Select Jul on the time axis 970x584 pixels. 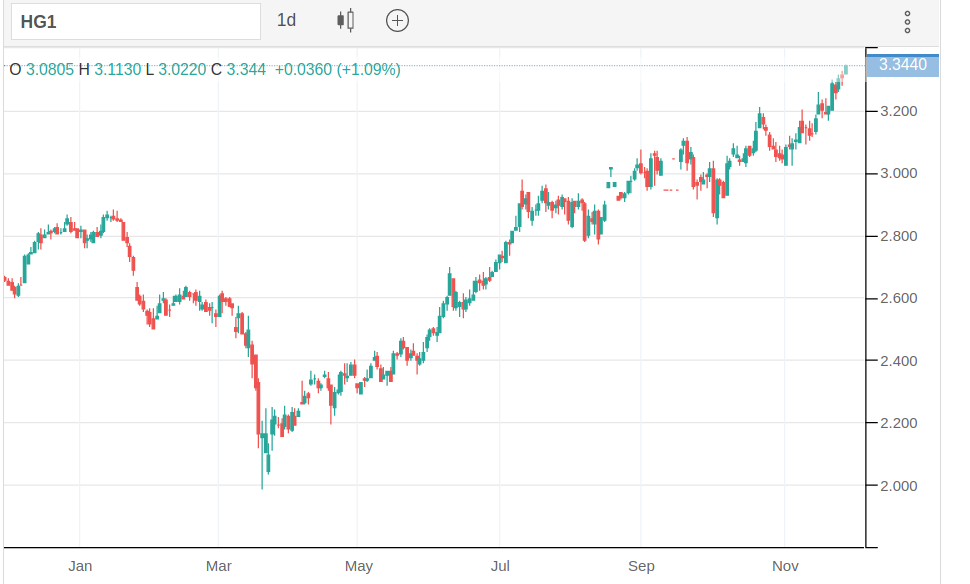pyautogui.click(x=499, y=566)
